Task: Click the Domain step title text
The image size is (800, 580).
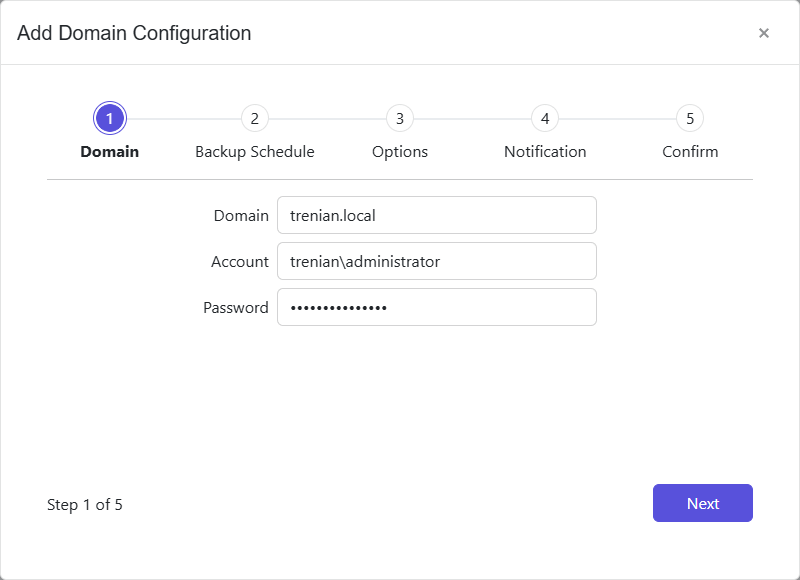Action: click(110, 151)
